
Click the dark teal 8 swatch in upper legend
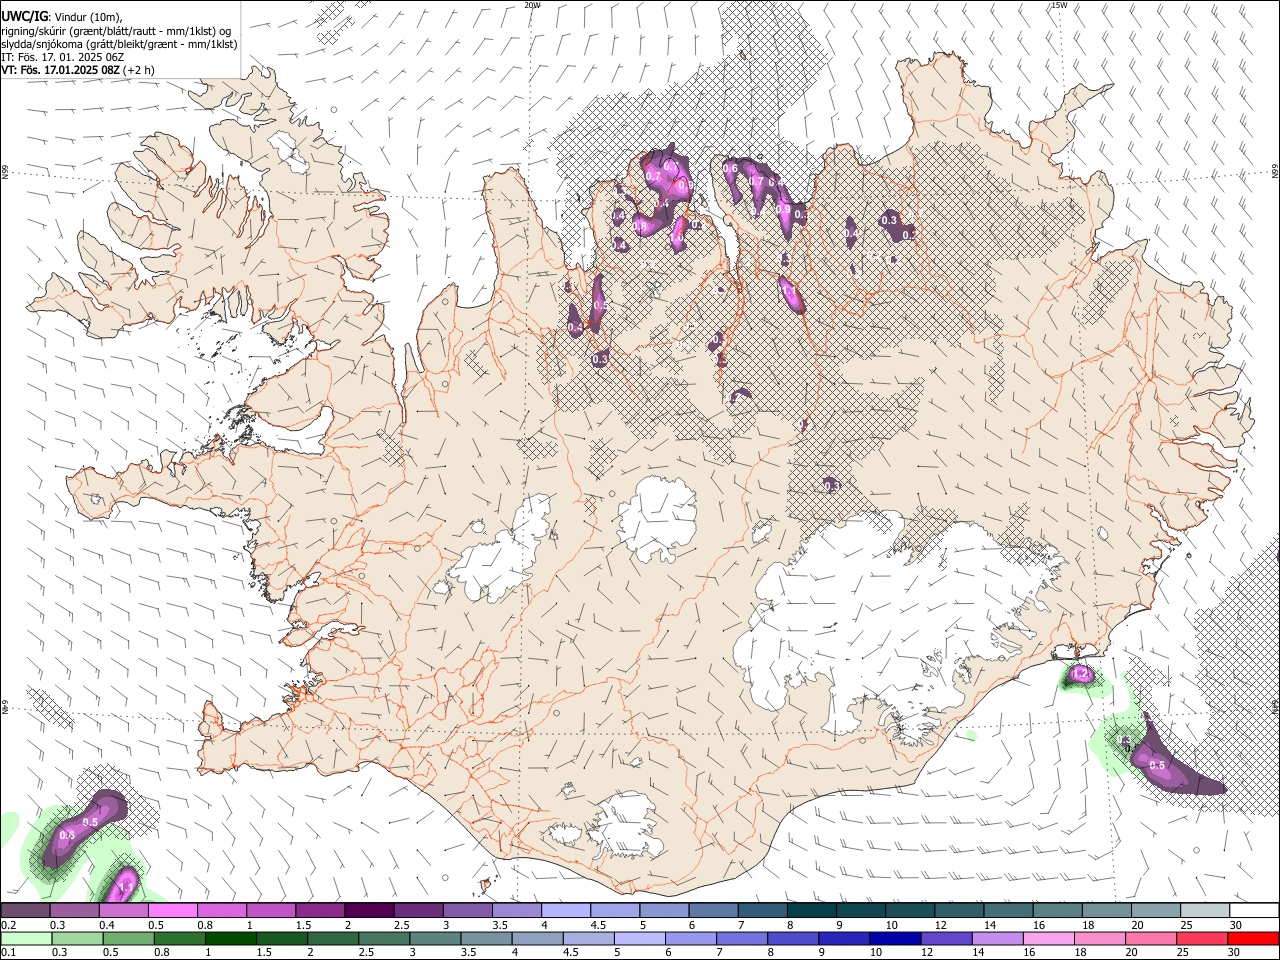[811, 911]
